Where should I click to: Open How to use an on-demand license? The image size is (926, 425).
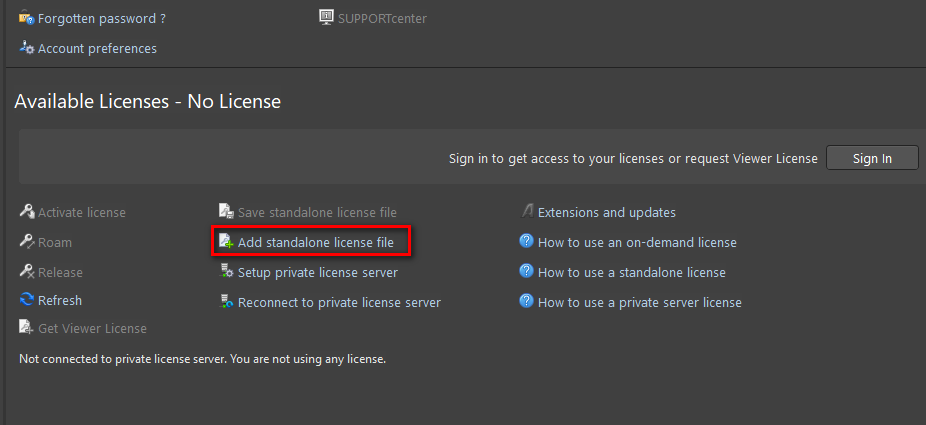tap(637, 242)
